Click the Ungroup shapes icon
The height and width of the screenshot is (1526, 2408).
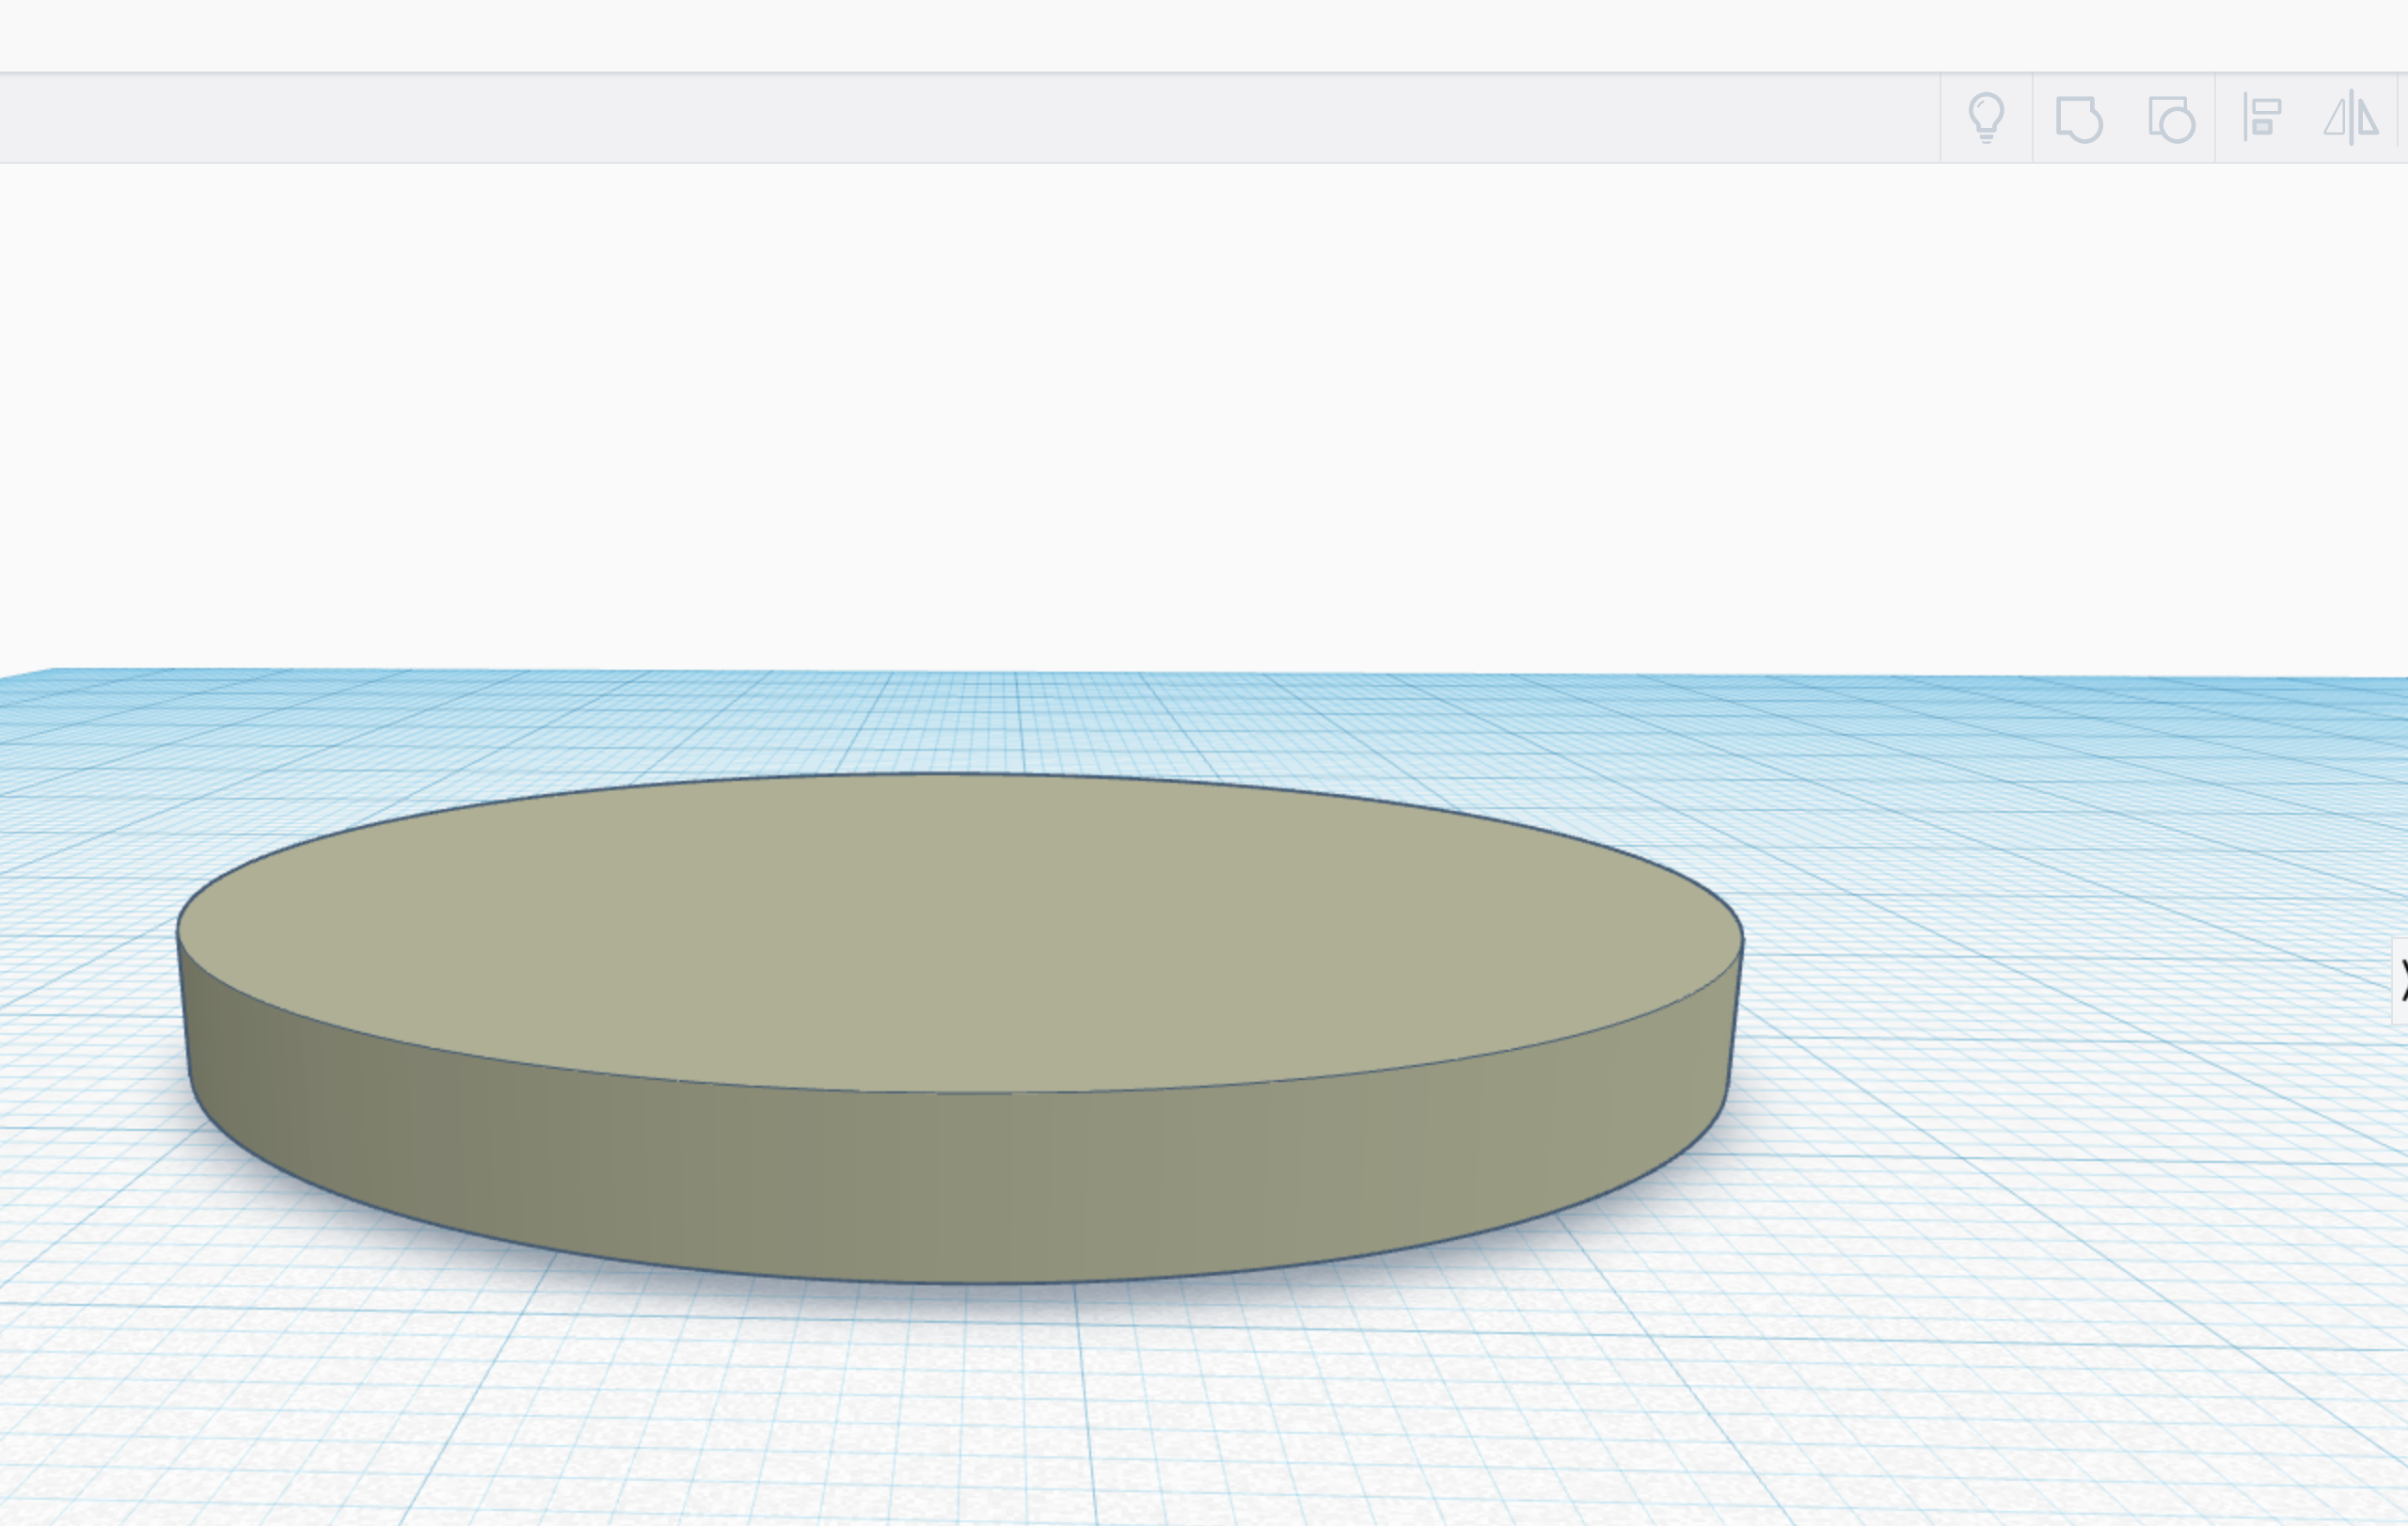2171,119
